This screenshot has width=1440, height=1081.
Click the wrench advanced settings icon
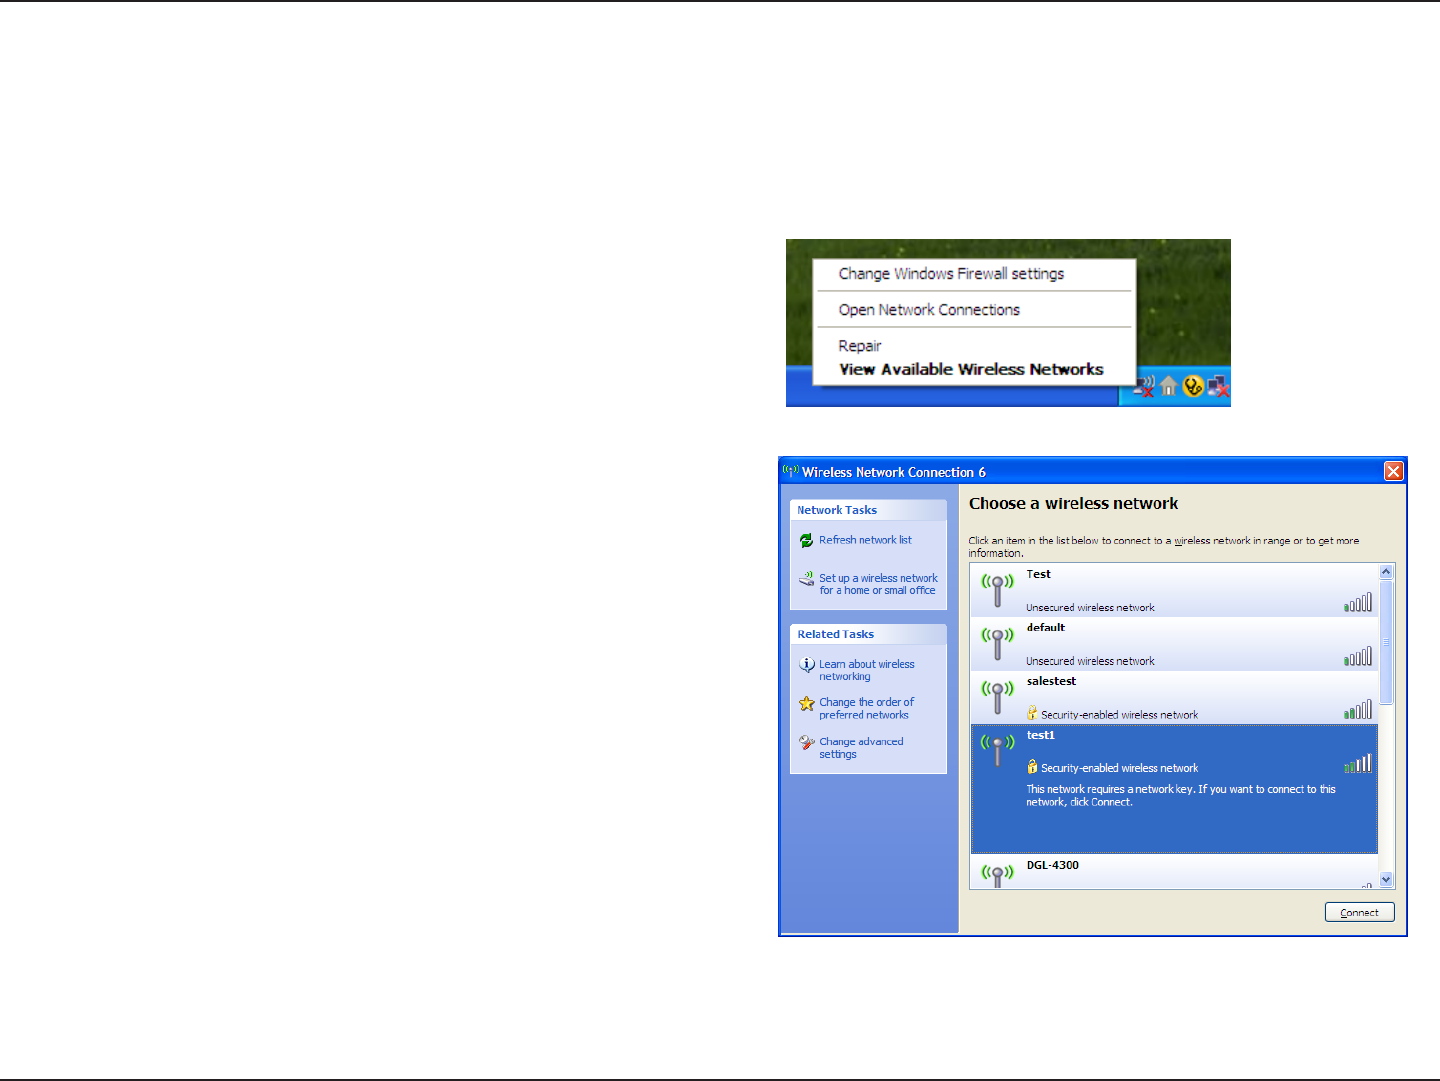[807, 742]
